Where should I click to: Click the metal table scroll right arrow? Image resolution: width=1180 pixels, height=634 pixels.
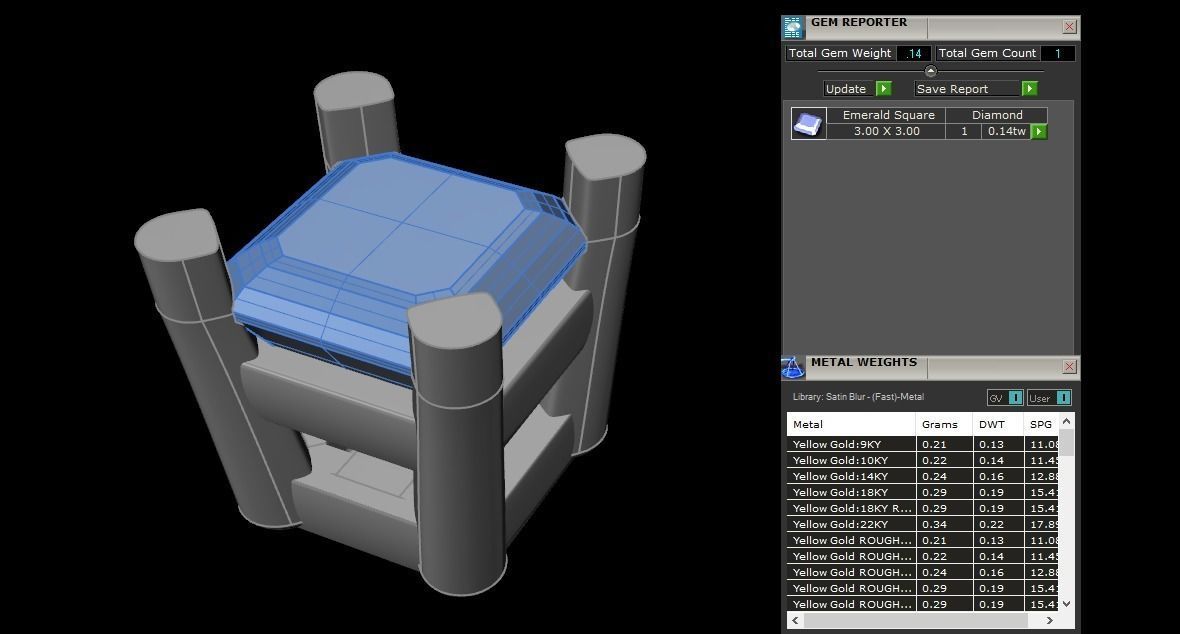point(1051,620)
